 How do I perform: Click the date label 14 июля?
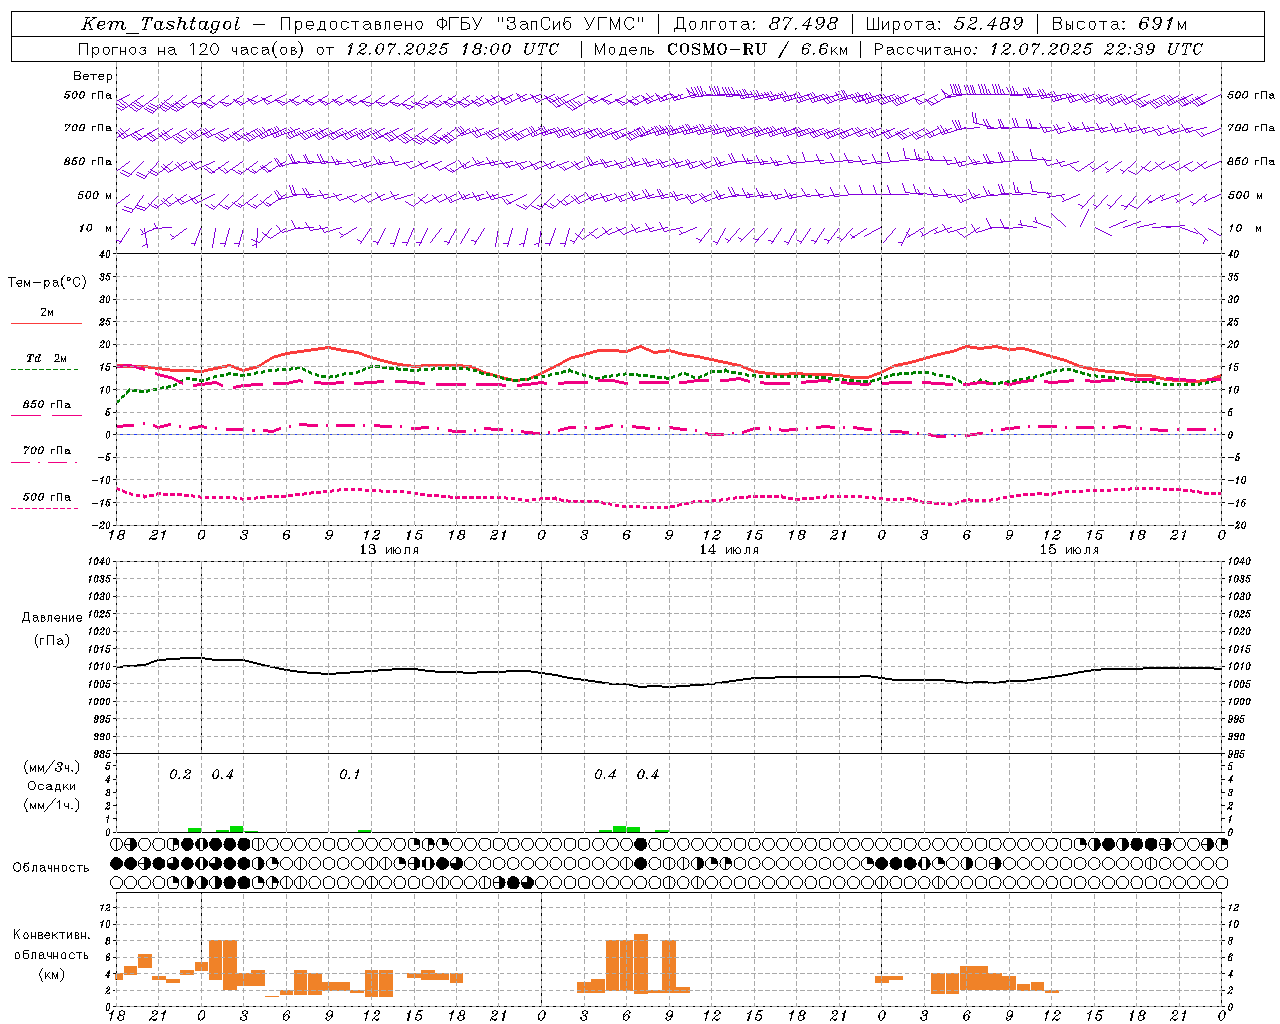tap(729, 550)
